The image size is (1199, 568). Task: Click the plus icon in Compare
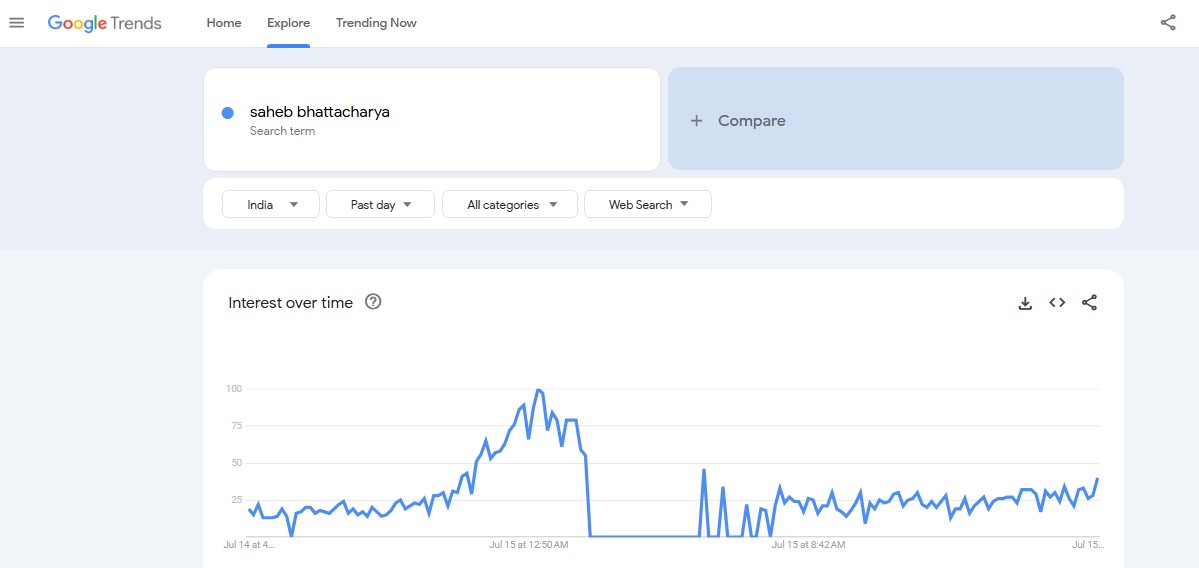pyautogui.click(x=697, y=121)
